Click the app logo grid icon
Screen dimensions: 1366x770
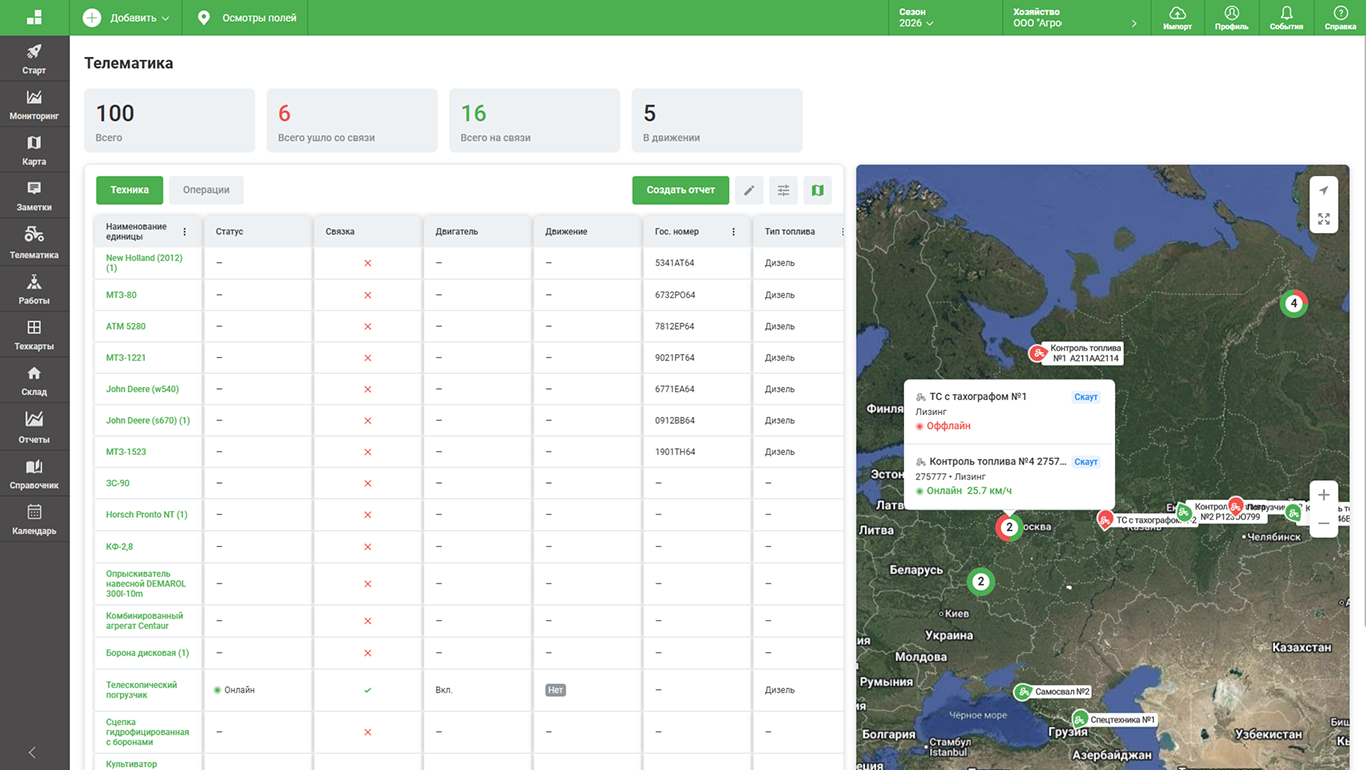34,17
